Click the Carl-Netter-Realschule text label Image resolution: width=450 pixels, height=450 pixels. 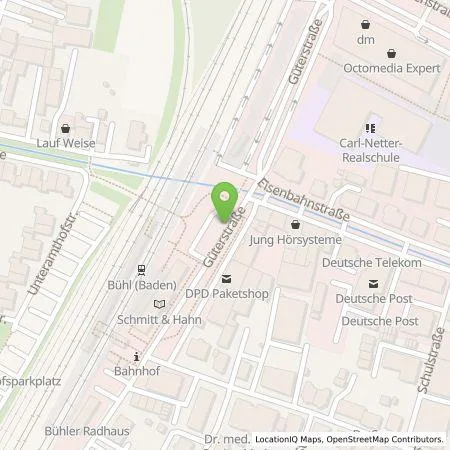(x=371, y=150)
